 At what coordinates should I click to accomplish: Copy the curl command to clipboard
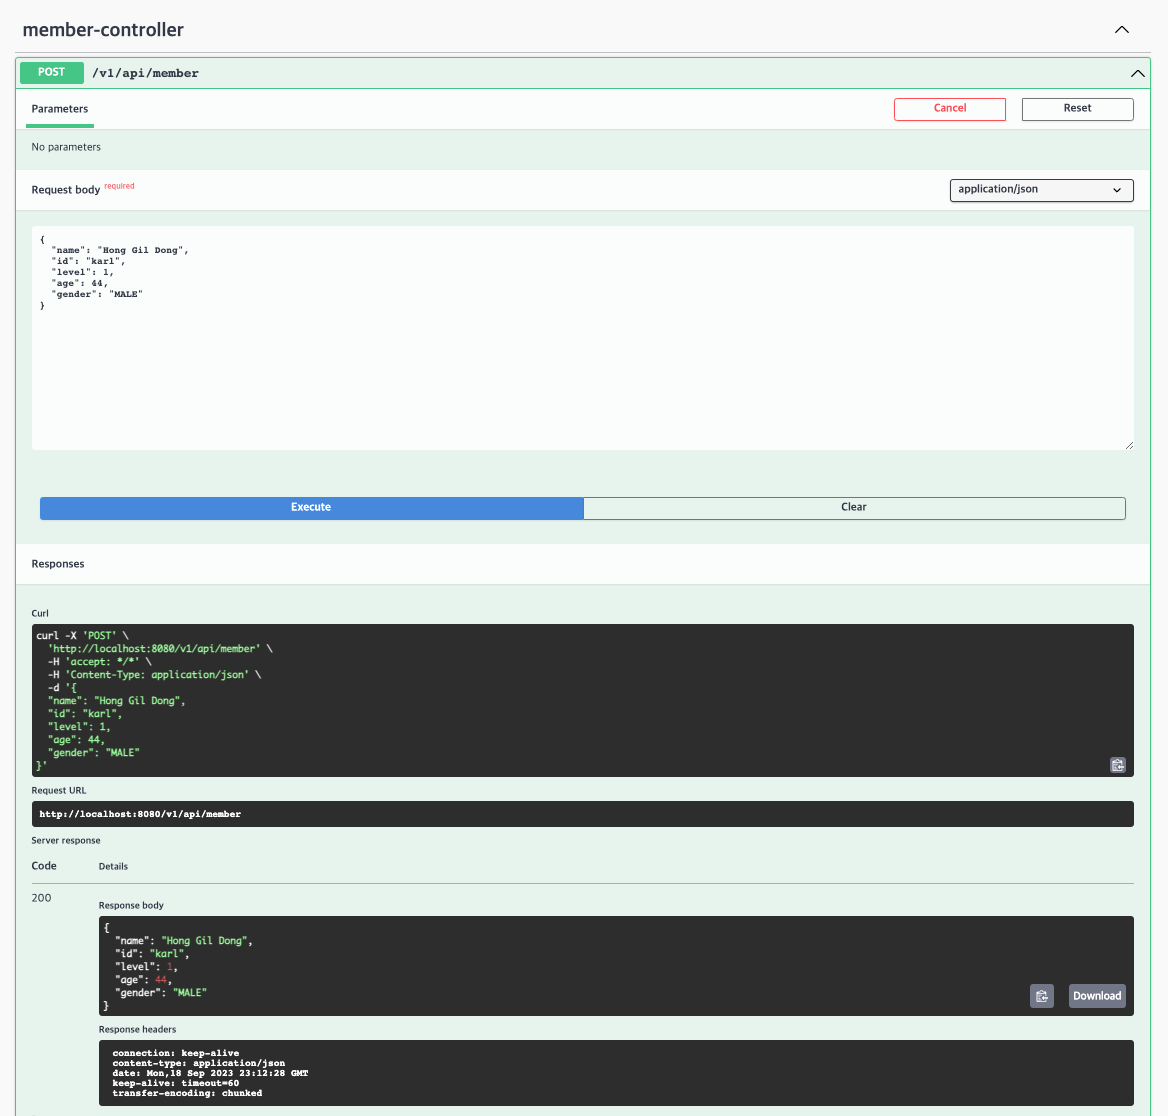[x=1117, y=765]
